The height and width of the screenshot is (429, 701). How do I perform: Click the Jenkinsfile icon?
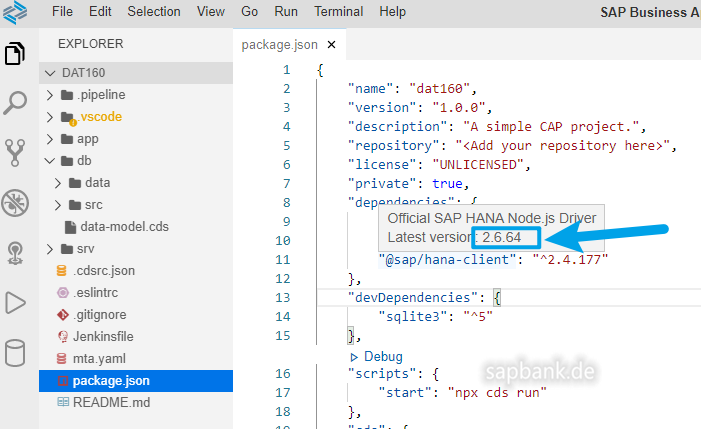[x=63, y=336]
